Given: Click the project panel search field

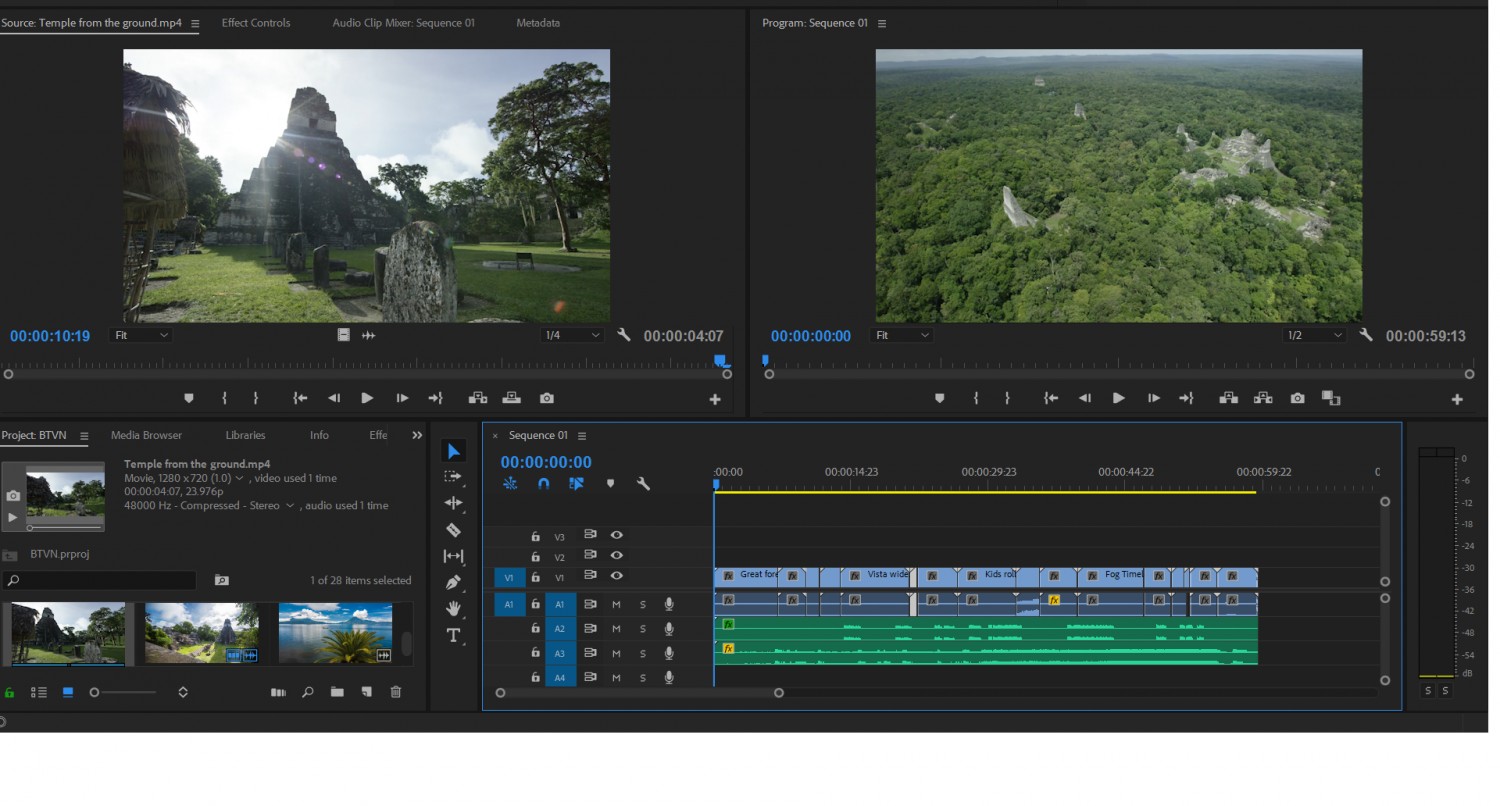Looking at the screenshot, I should tap(100, 580).
